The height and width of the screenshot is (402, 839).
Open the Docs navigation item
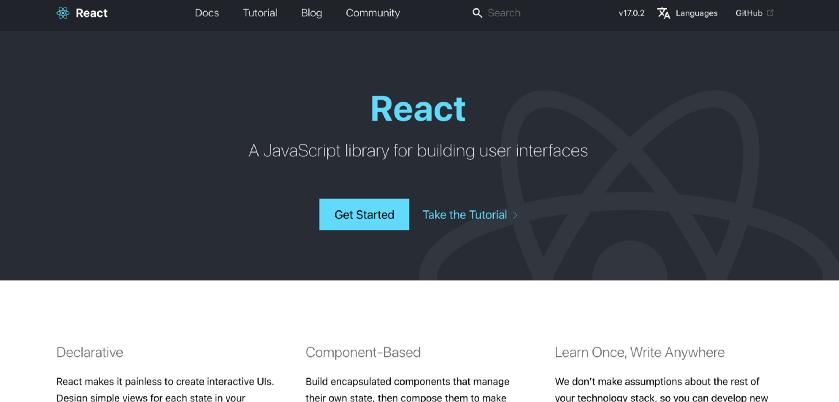point(207,13)
